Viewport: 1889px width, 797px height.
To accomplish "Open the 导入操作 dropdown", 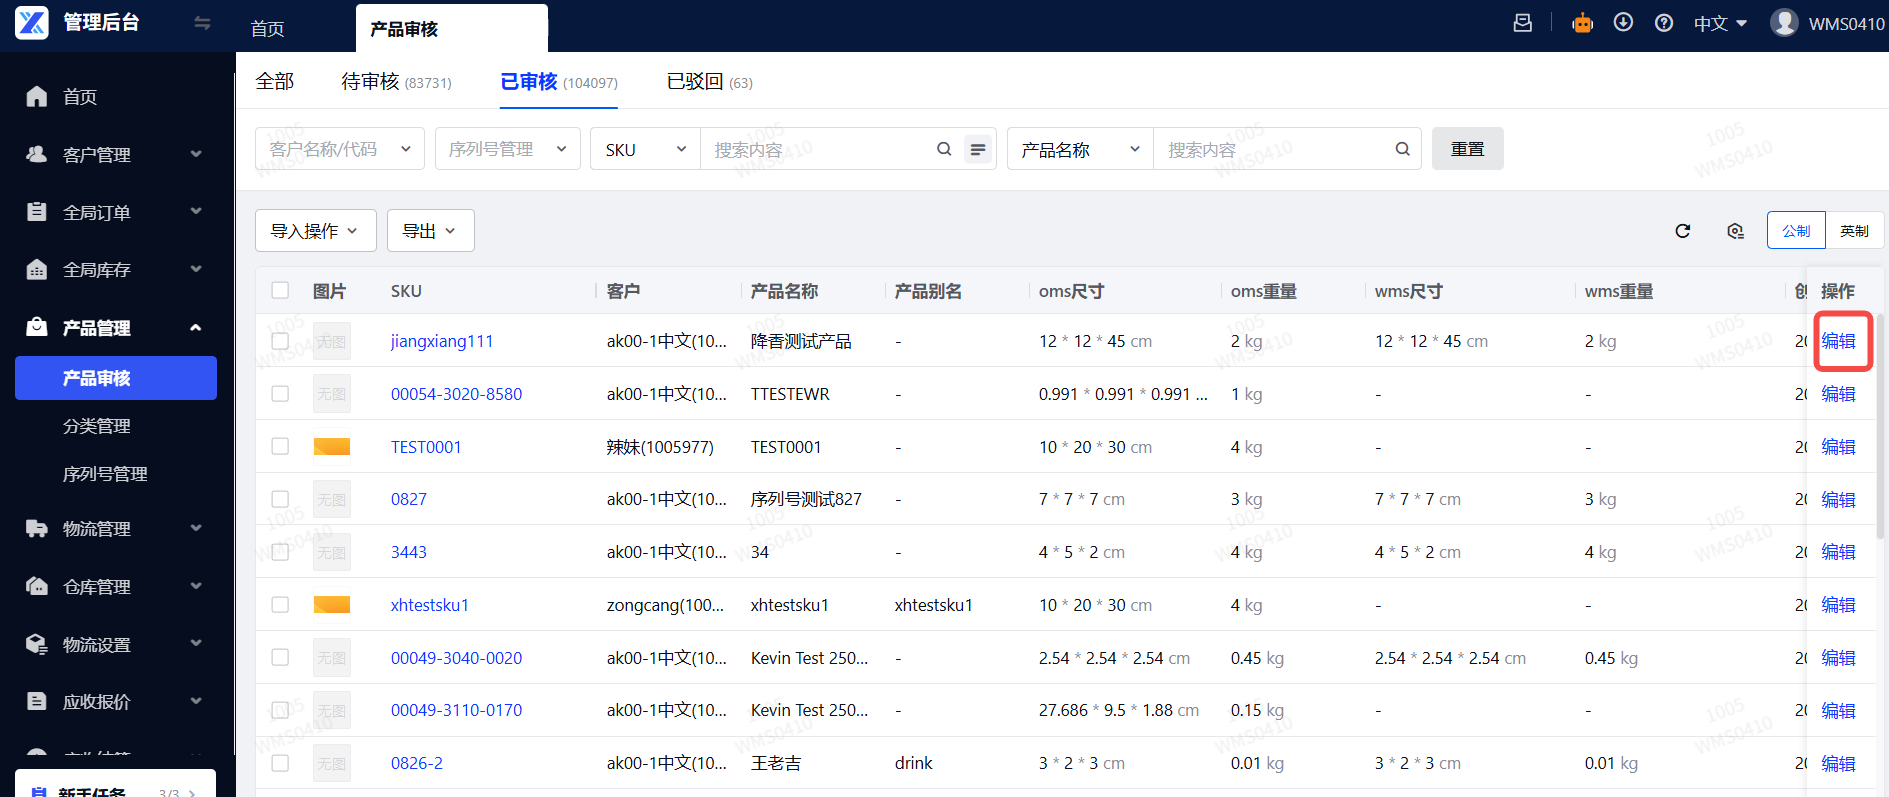I will click(316, 231).
